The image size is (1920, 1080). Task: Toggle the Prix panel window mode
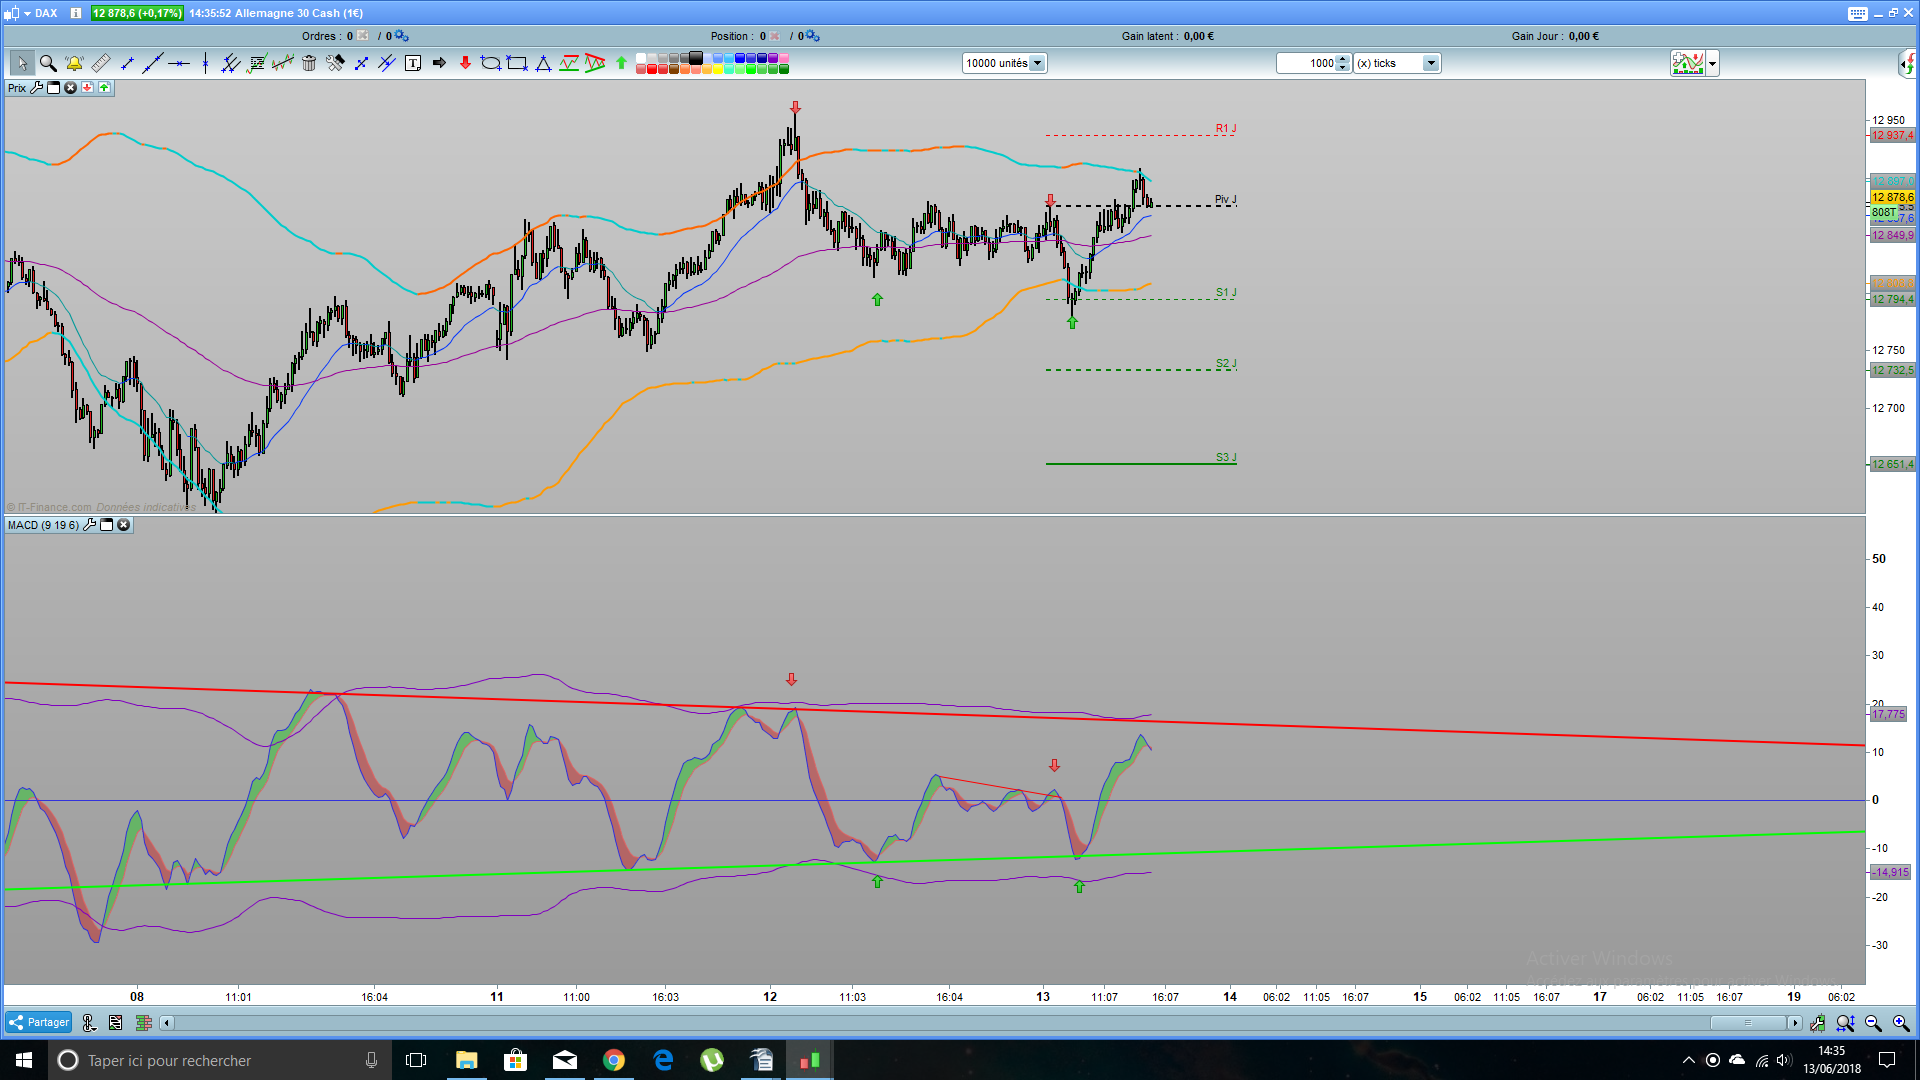54,88
